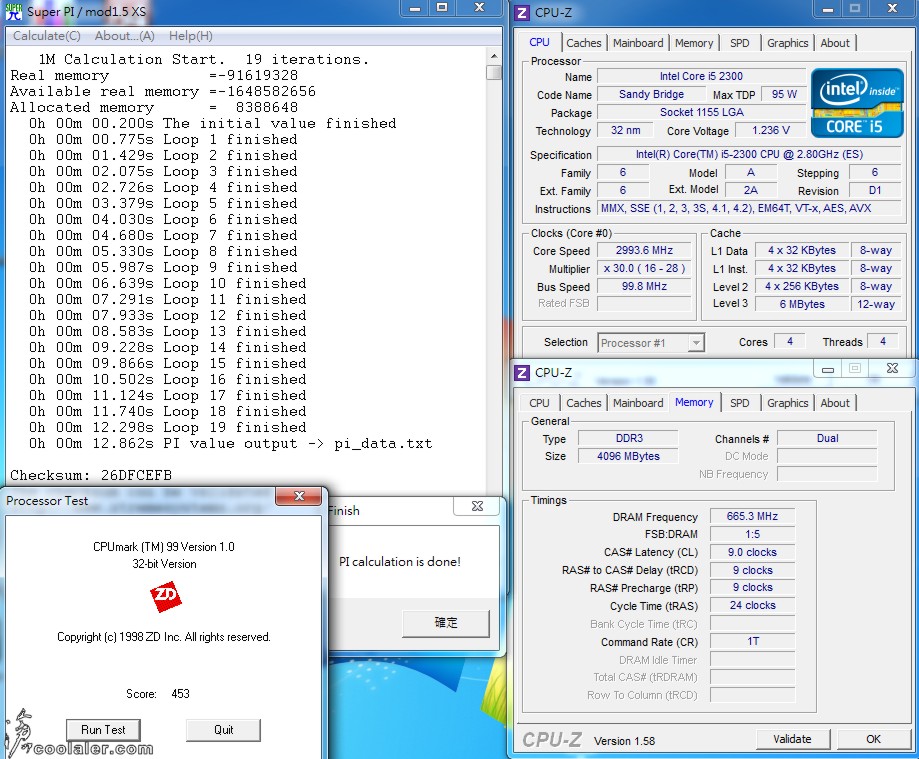Image resolution: width=919 pixels, height=759 pixels.
Task: Click the 'The initial value finished' line
Action: (213, 123)
